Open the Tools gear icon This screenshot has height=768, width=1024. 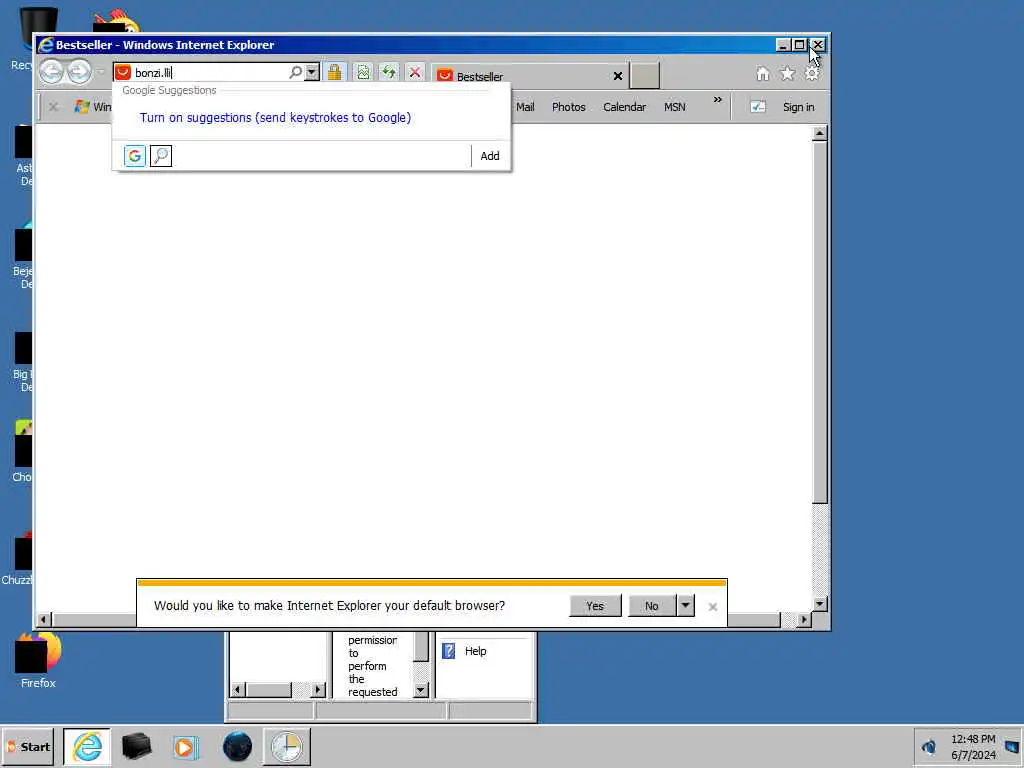pyautogui.click(x=812, y=74)
